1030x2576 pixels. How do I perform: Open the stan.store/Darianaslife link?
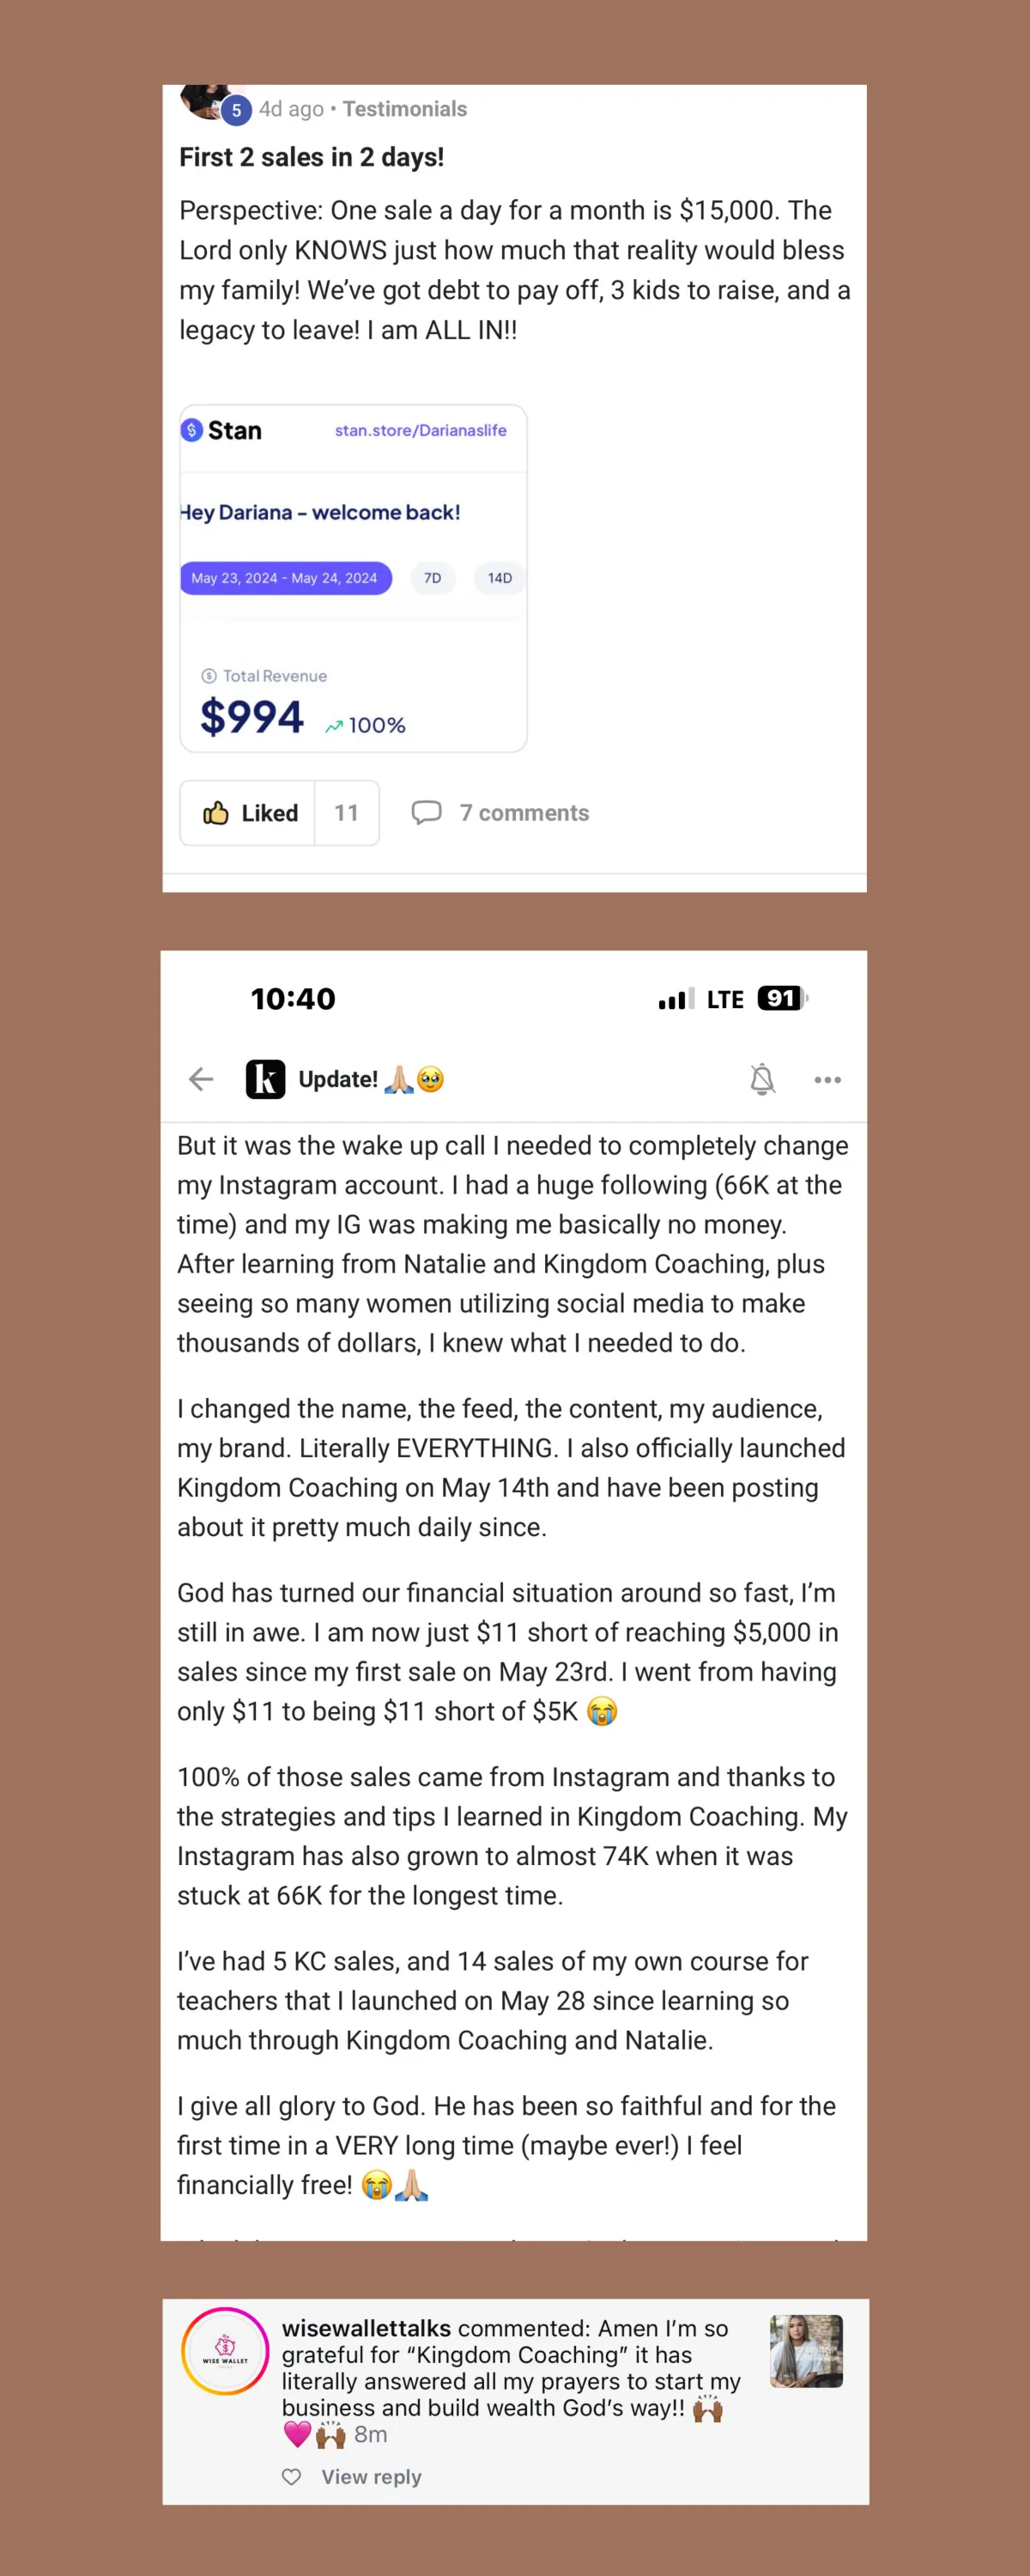(420, 430)
